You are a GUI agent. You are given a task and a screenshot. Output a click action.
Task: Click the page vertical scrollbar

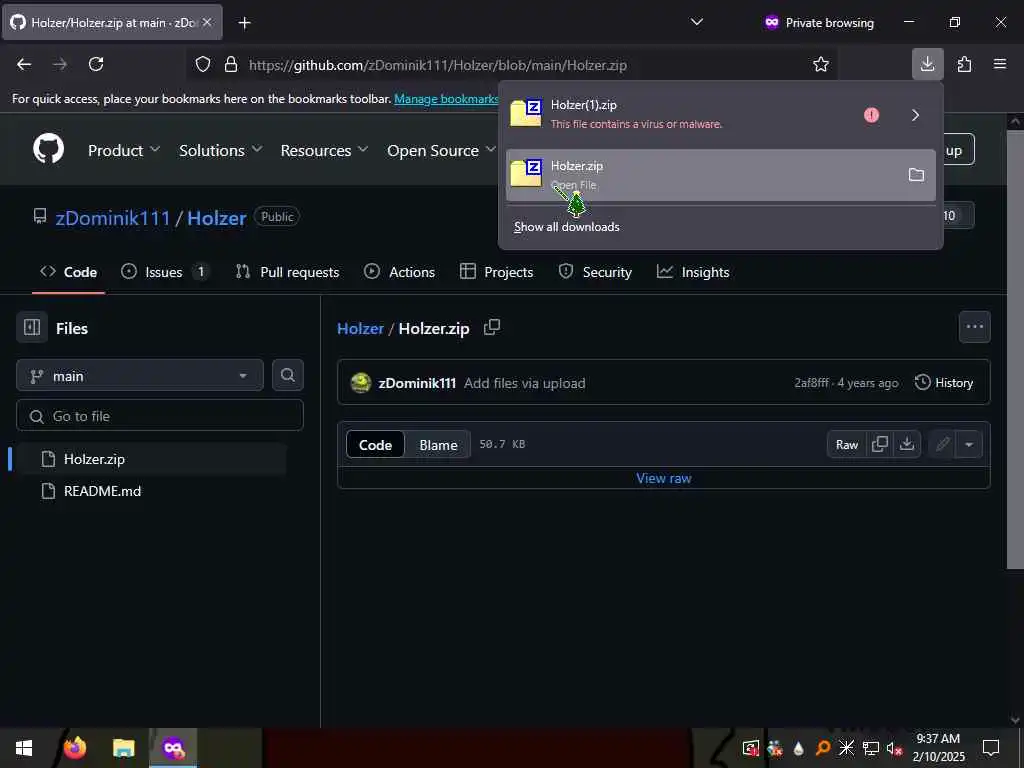pyautogui.click(x=1015, y=349)
